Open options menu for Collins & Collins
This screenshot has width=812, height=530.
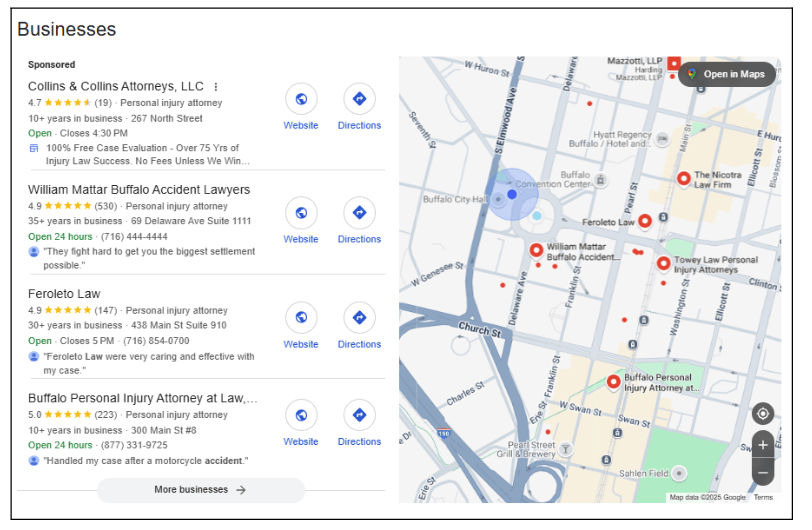216,87
